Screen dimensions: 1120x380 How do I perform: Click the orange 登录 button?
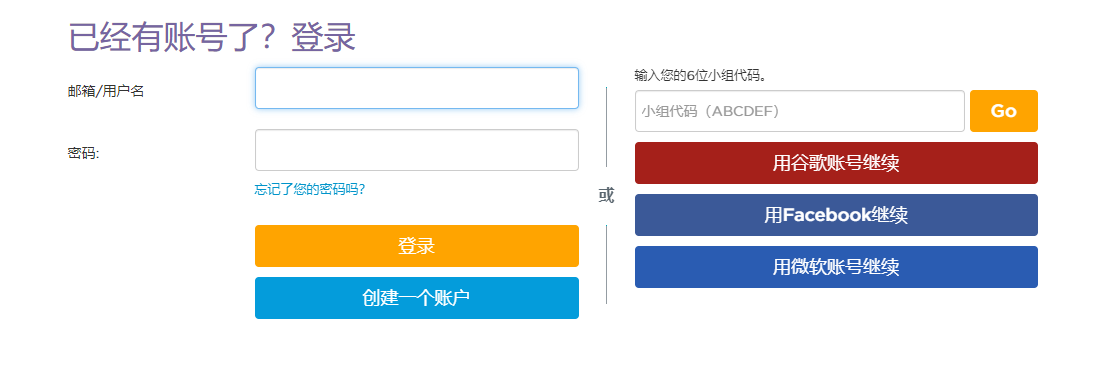click(416, 246)
